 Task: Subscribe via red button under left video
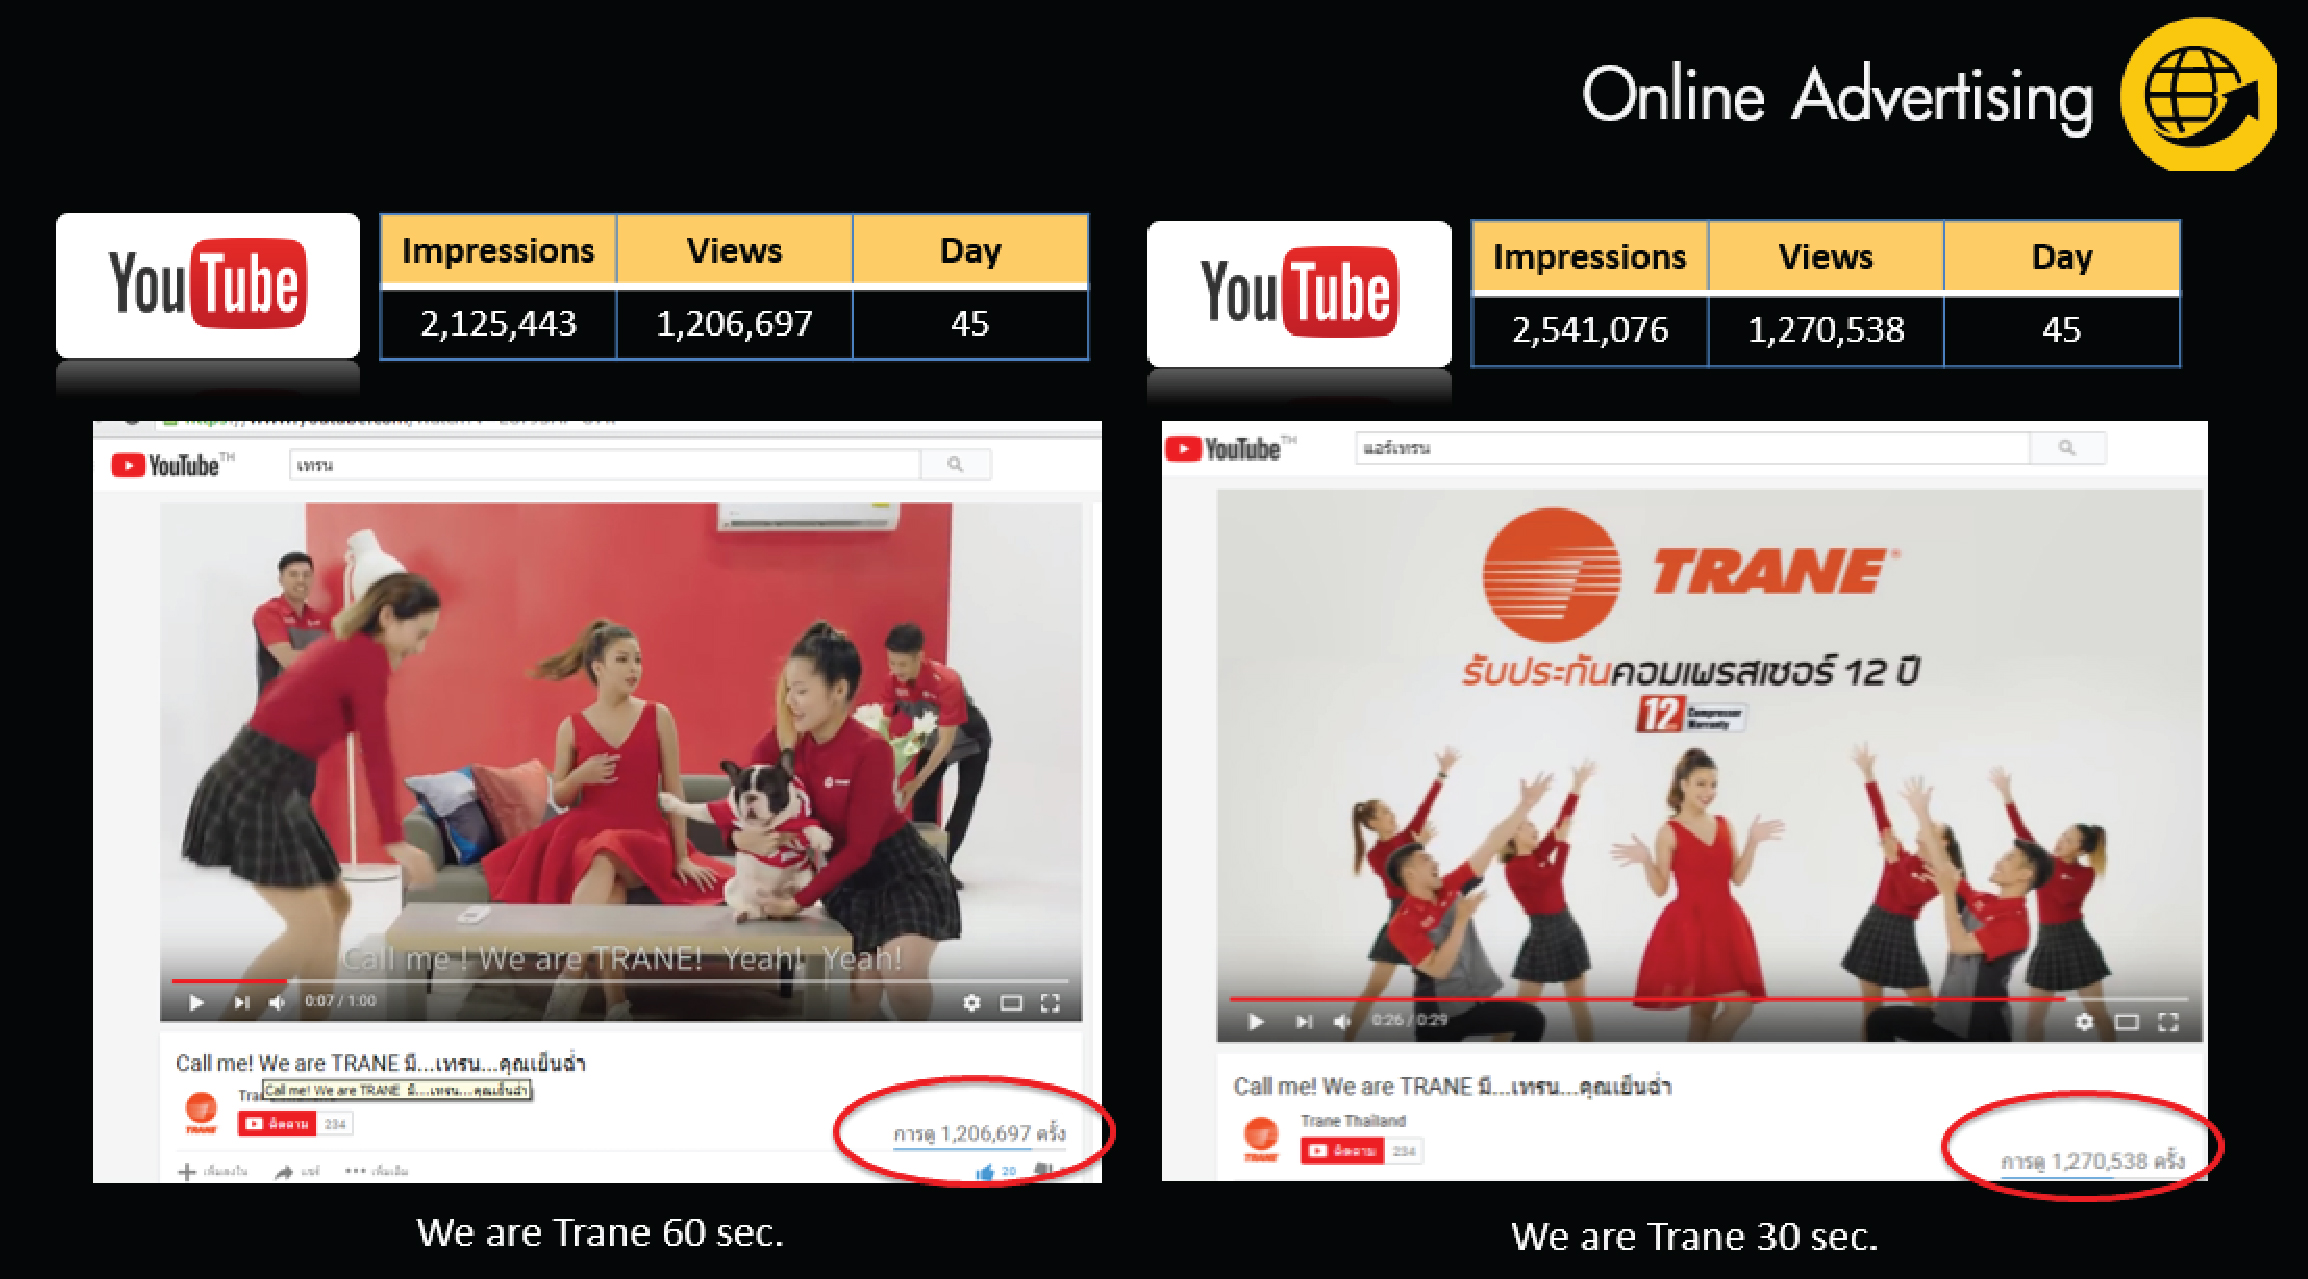point(277,1124)
